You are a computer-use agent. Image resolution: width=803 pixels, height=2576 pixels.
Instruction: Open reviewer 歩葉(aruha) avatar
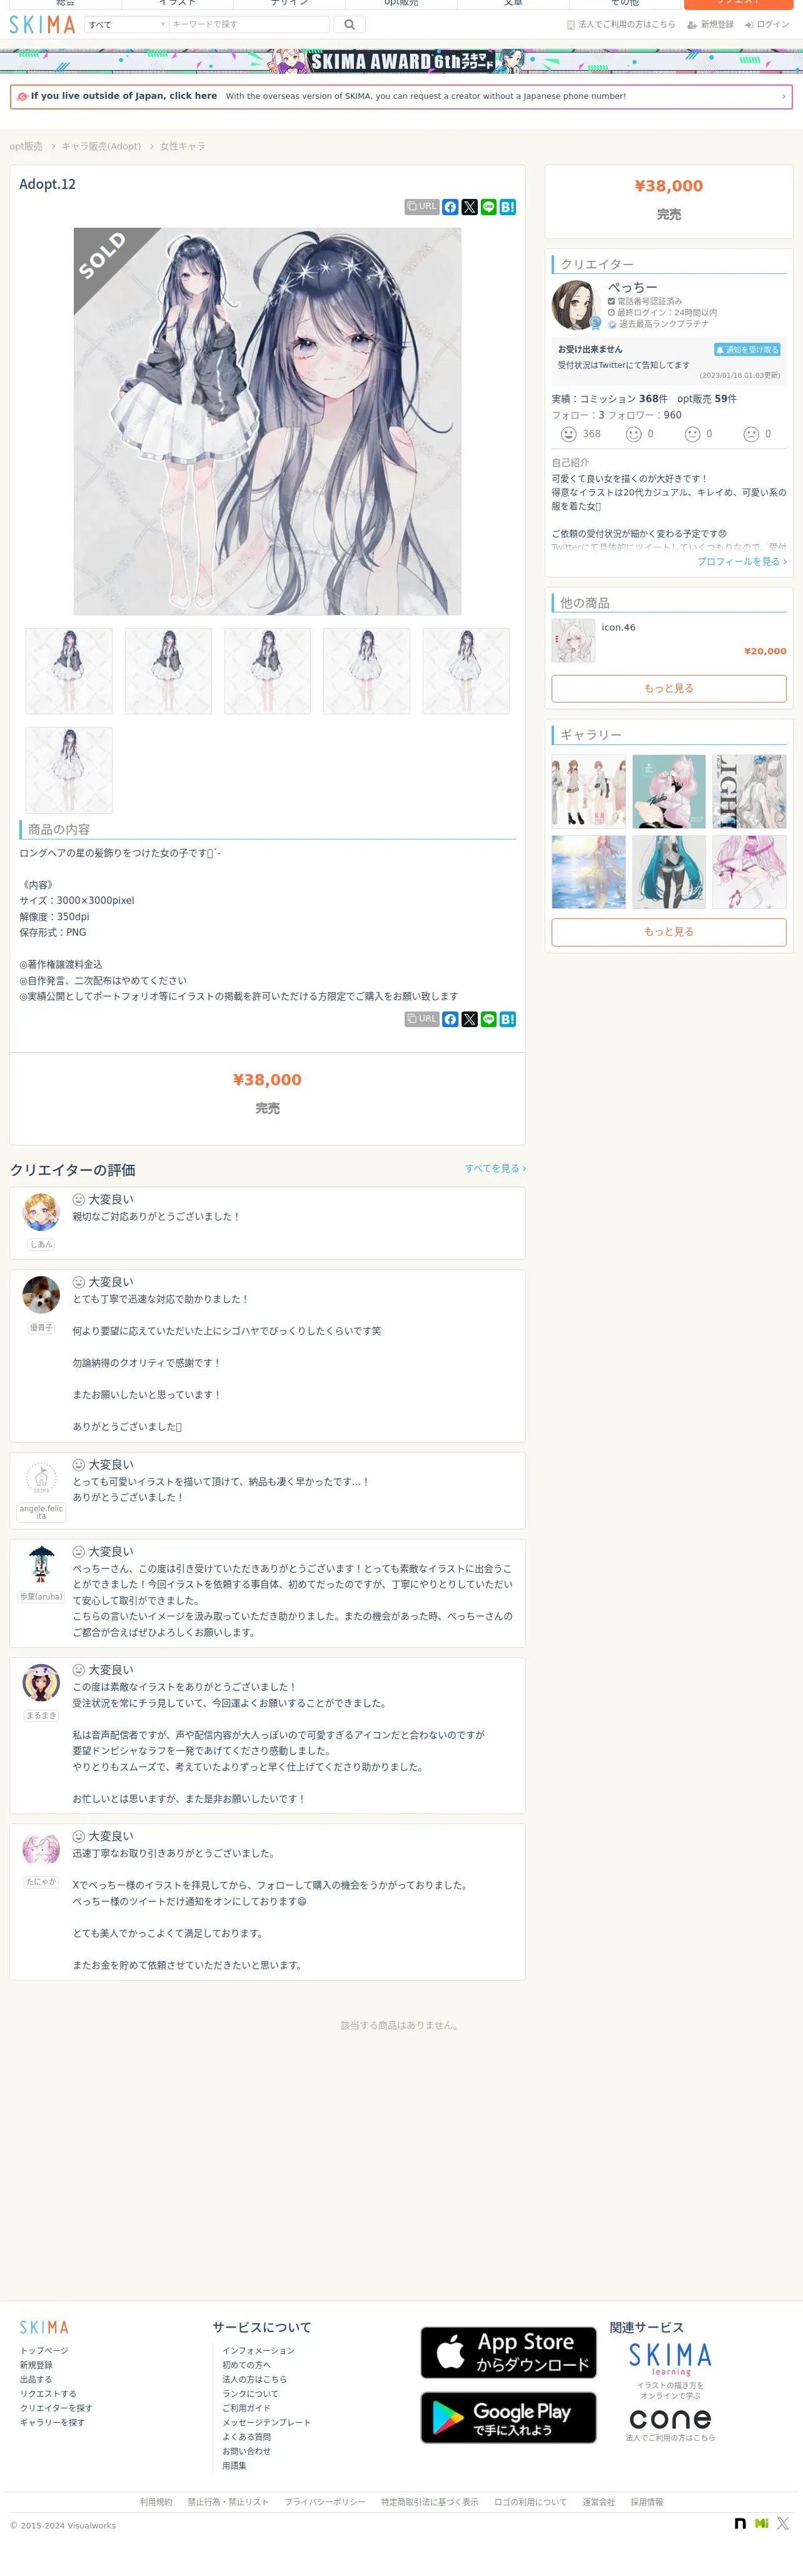coord(41,1565)
